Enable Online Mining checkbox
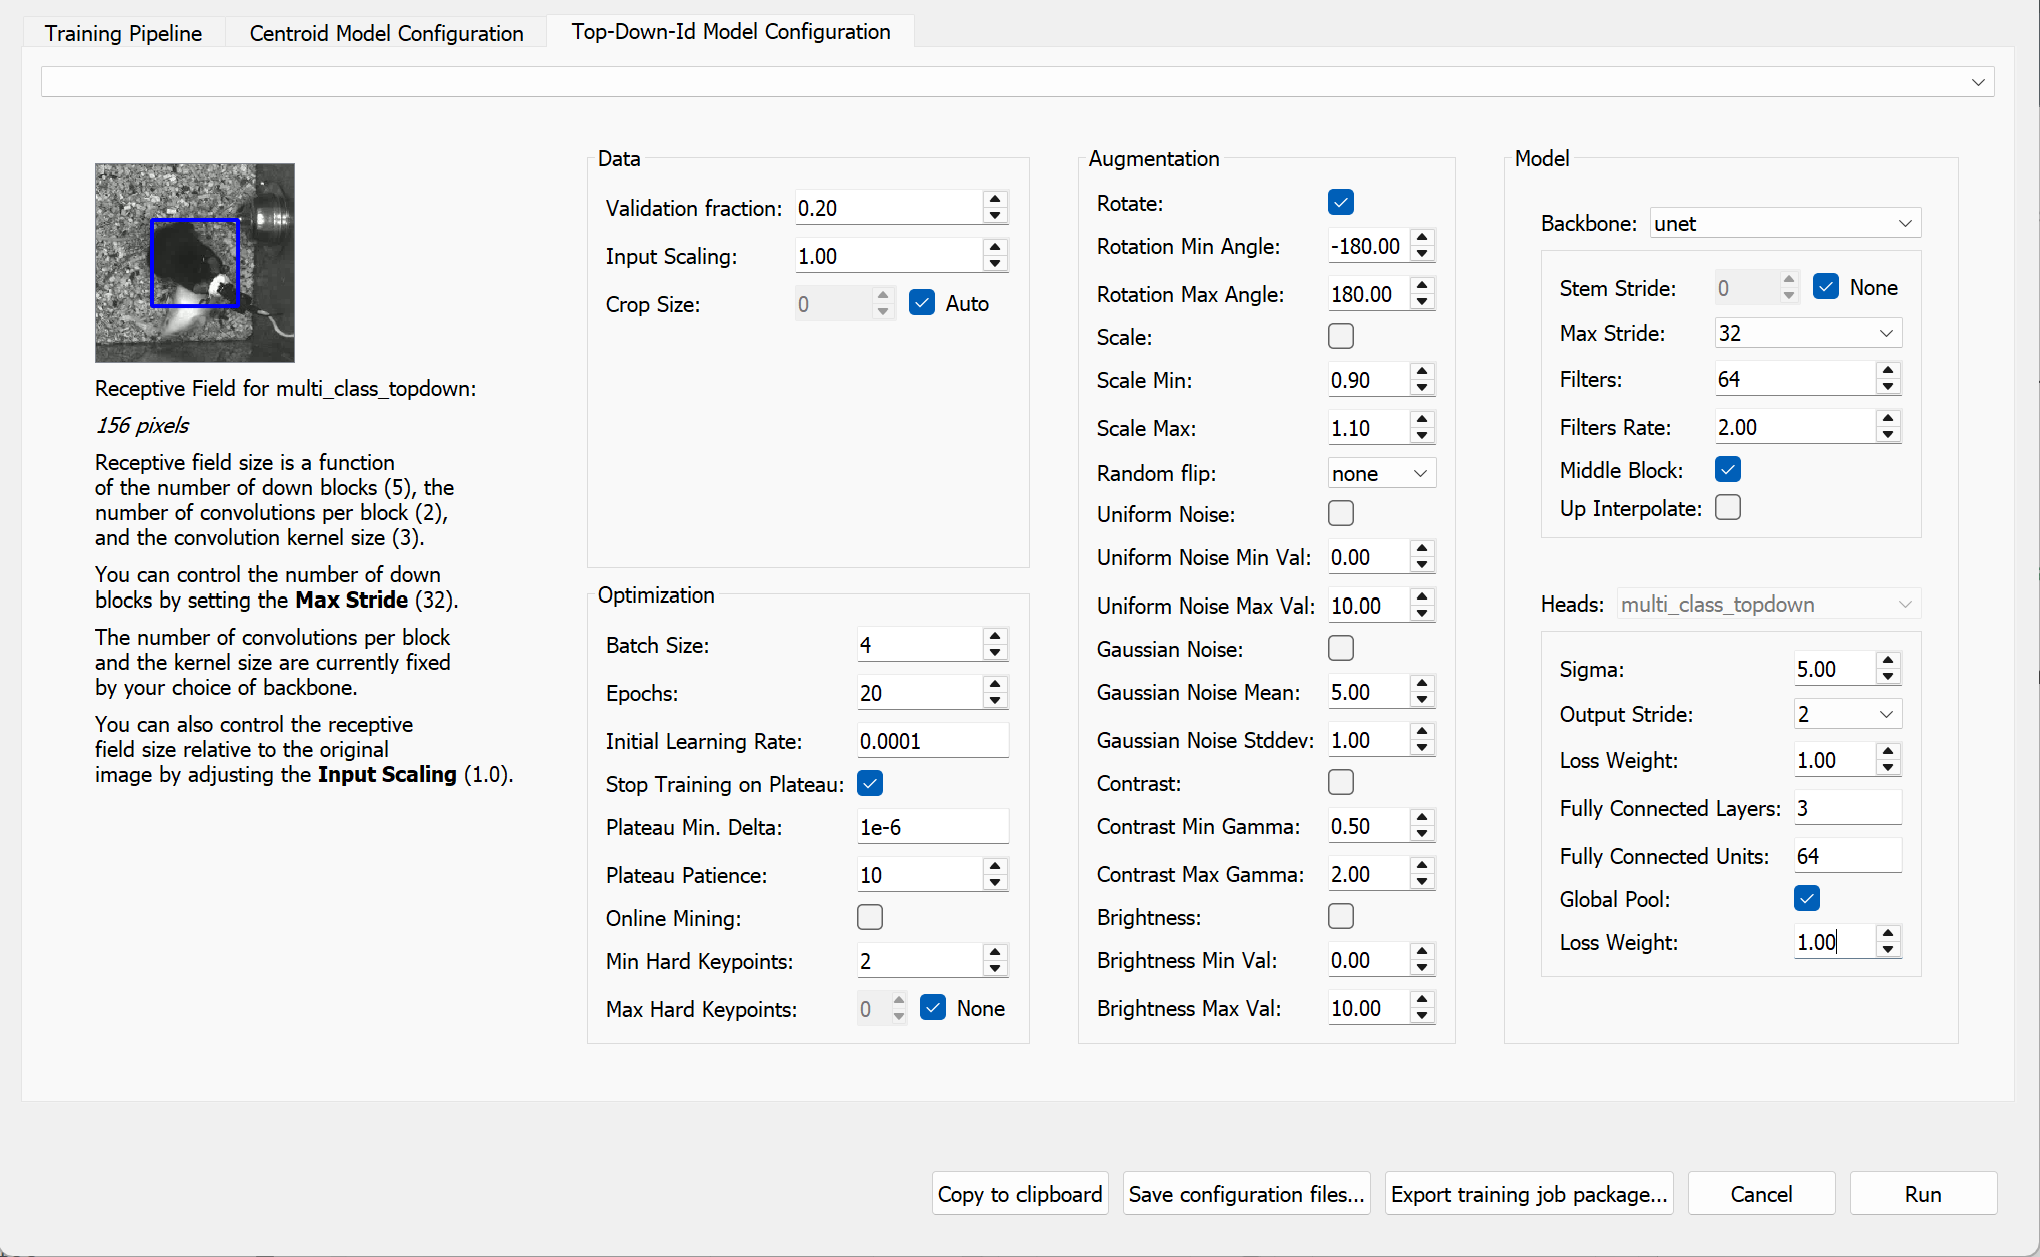Screen dimensions: 2040x1257 pos(869,917)
